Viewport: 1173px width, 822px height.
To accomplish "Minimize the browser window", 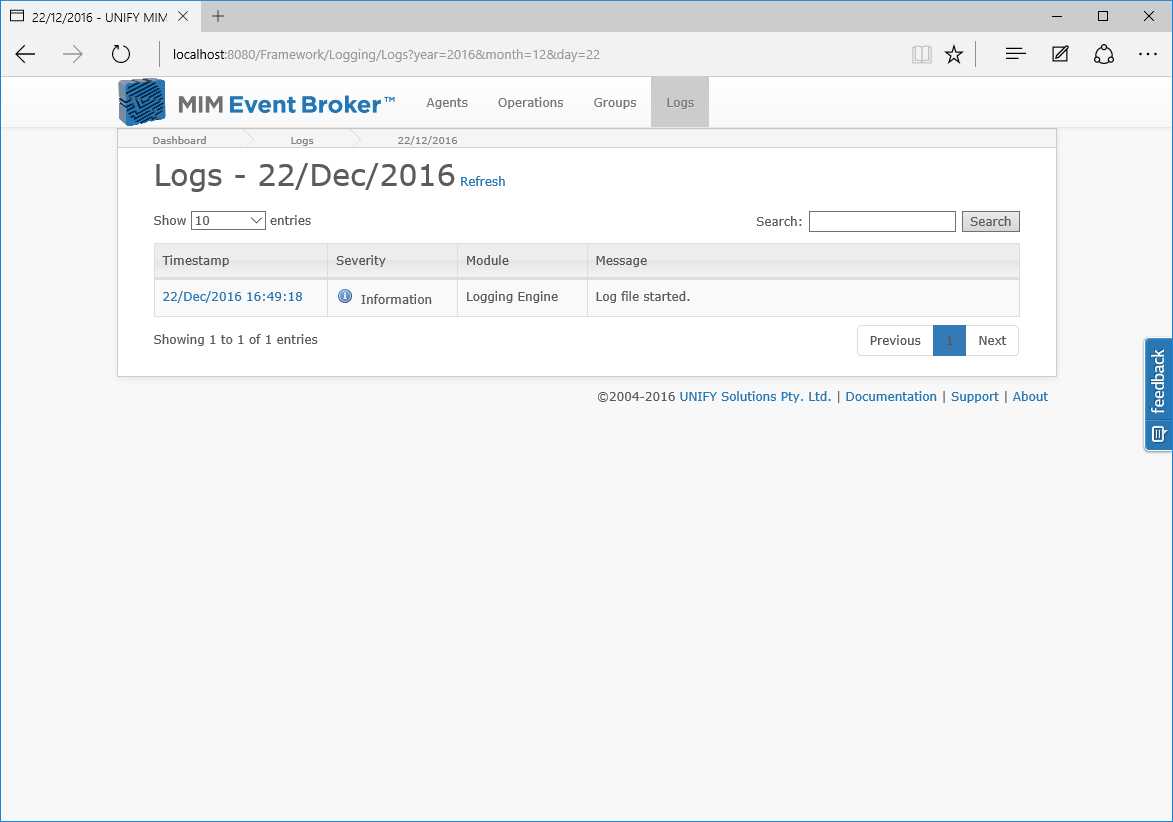I will click(1057, 16).
